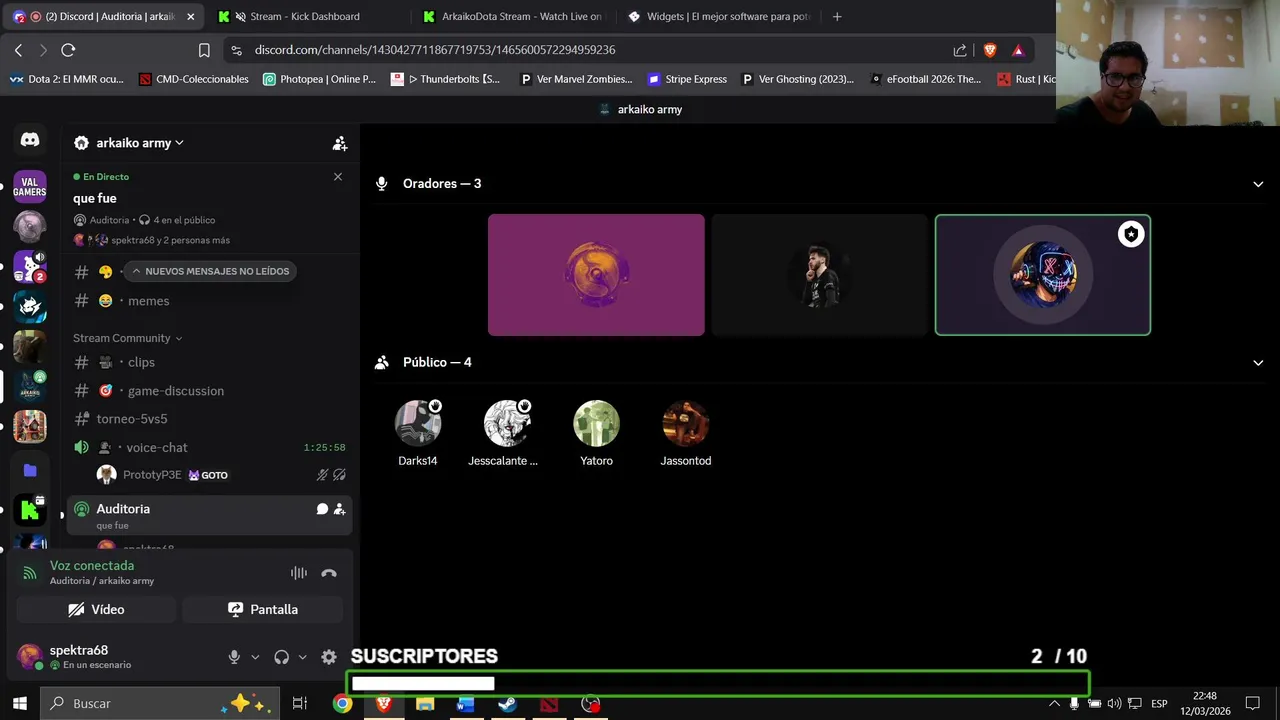The height and width of the screenshot is (720, 1280).
Task: Open audience member Jassontod
Action: pos(686,433)
